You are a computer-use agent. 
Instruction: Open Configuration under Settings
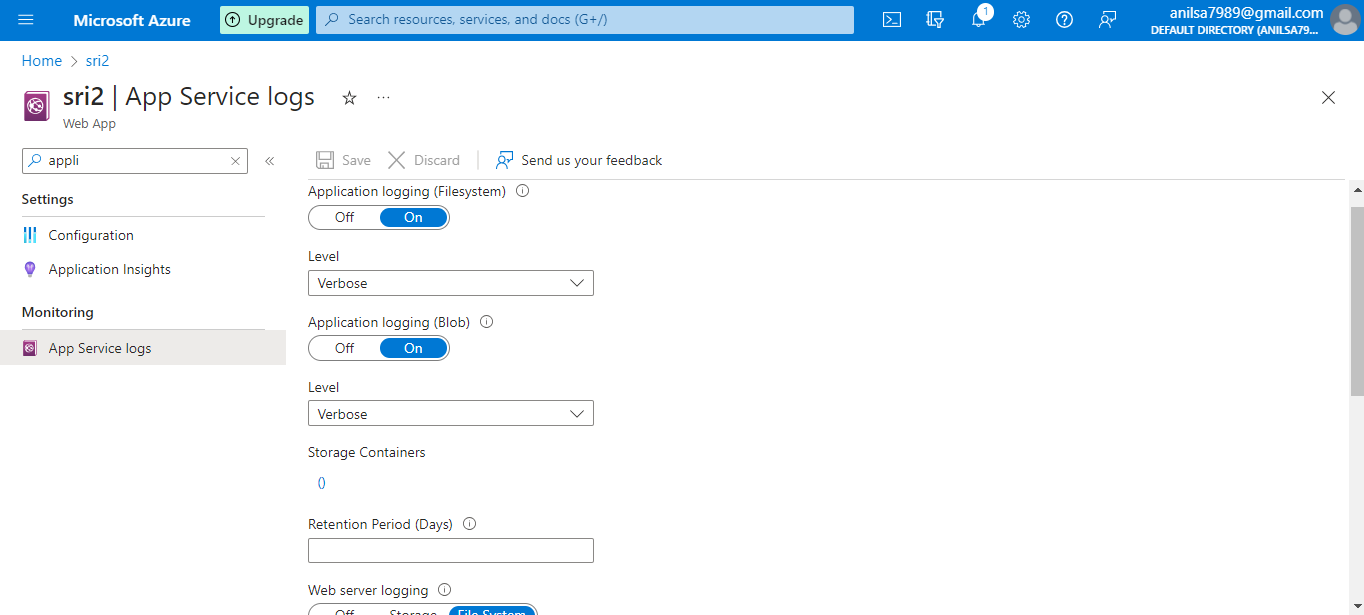pos(89,234)
